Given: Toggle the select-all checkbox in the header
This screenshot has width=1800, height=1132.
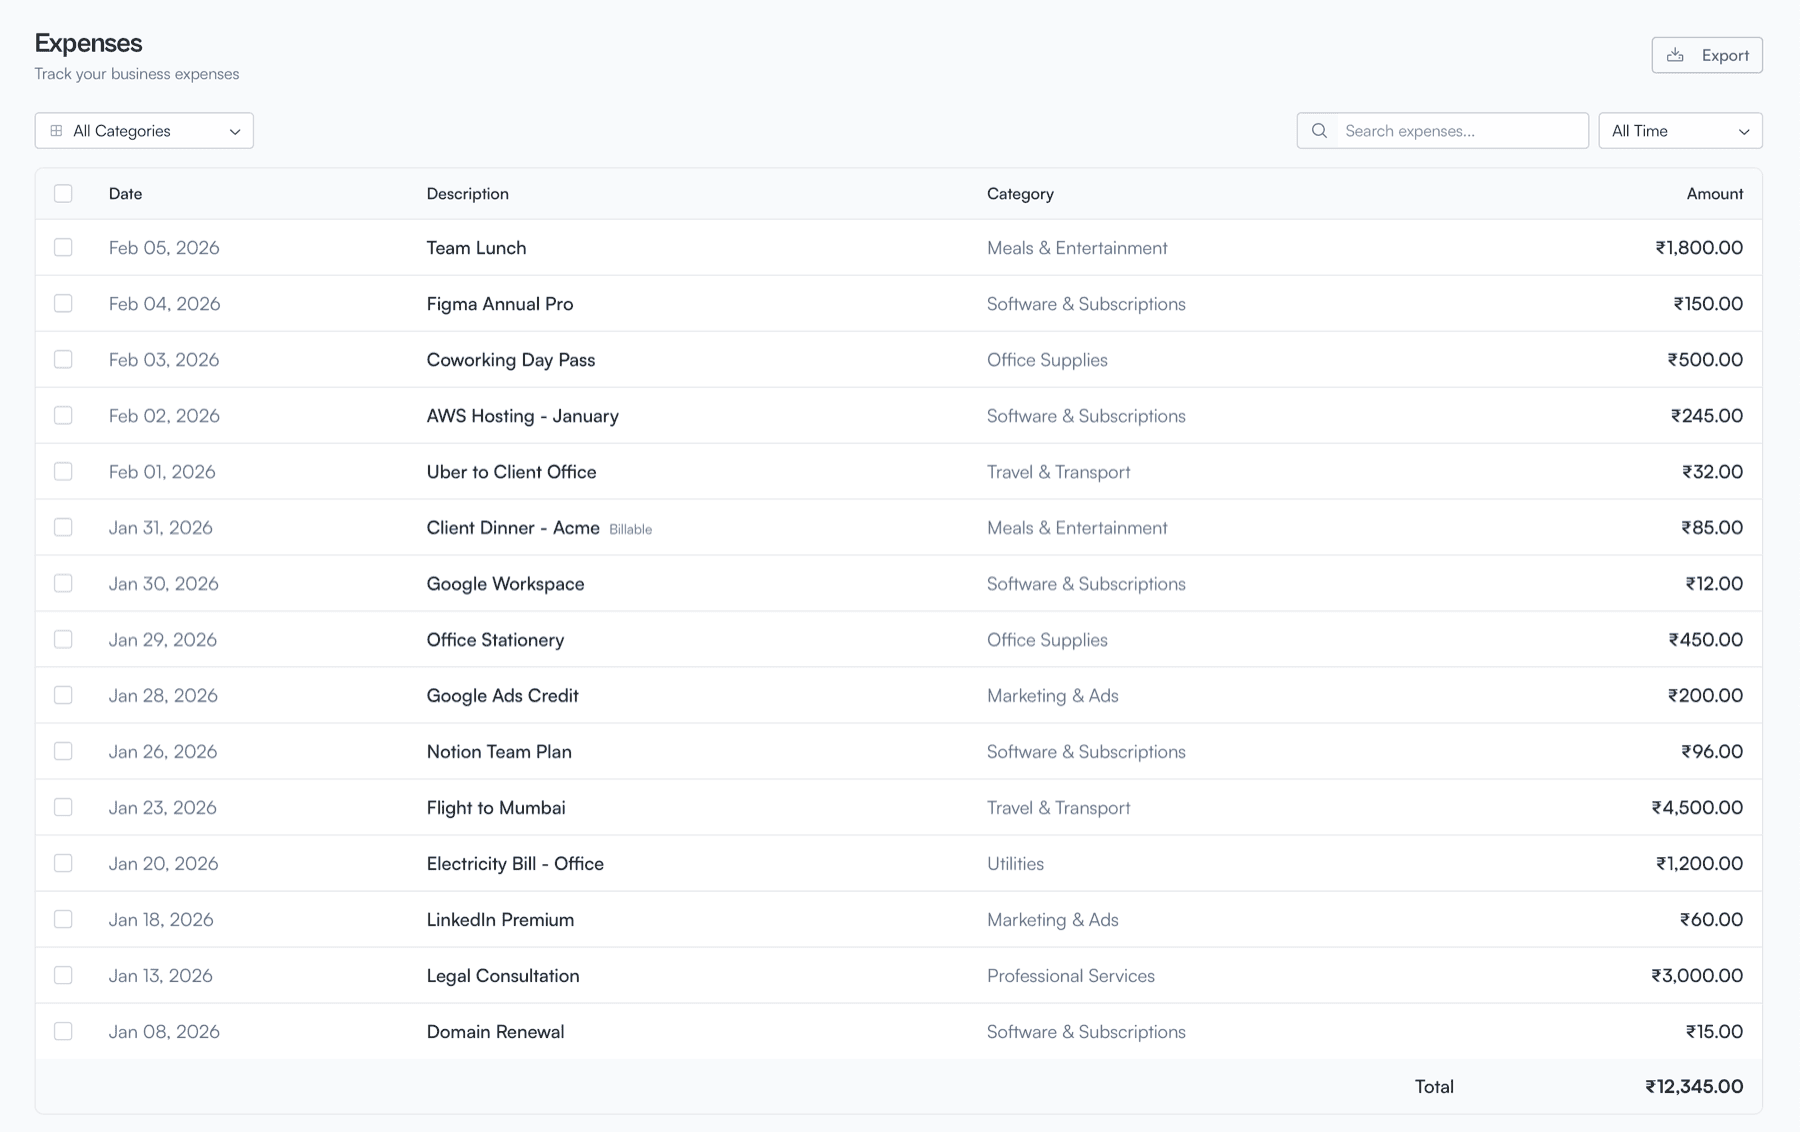Looking at the screenshot, I should tap(63, 193).
